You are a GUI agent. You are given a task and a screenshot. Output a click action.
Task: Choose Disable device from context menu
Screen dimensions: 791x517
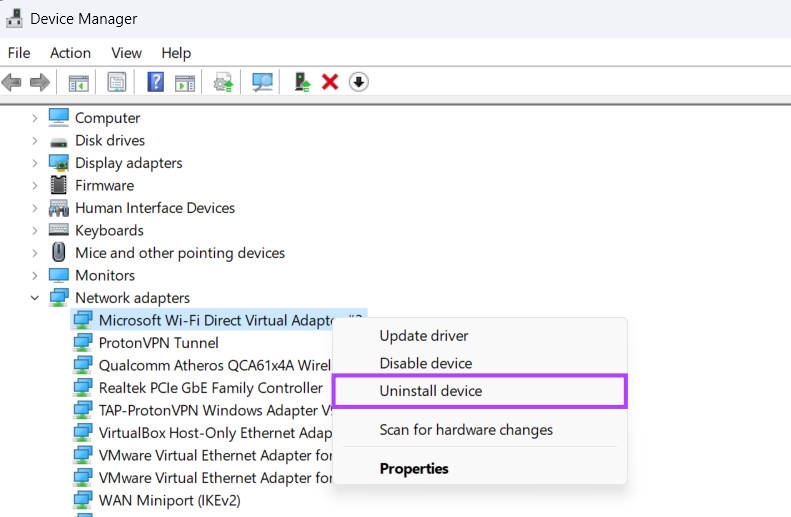point(480,363)
